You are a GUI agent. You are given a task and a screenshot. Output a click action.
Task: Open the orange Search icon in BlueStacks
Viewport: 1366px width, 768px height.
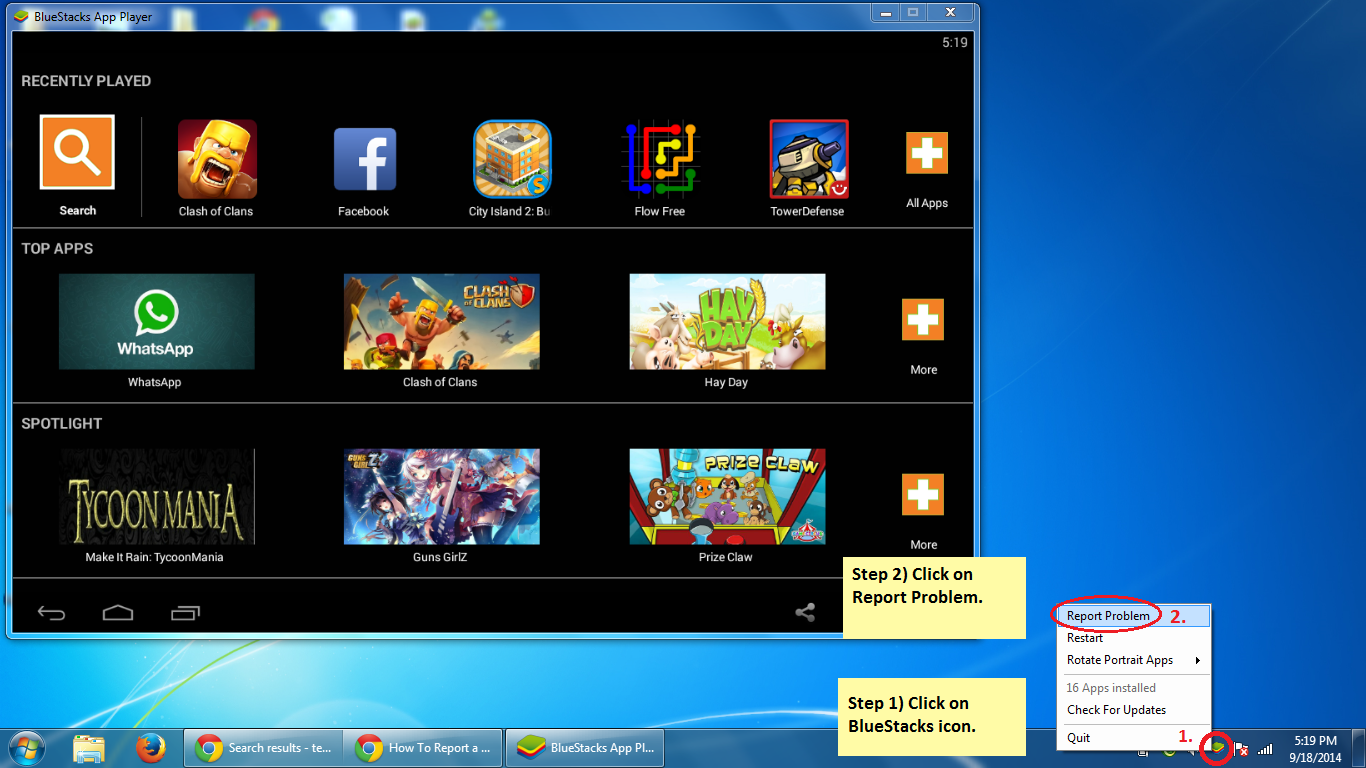[x=77, y=152]
